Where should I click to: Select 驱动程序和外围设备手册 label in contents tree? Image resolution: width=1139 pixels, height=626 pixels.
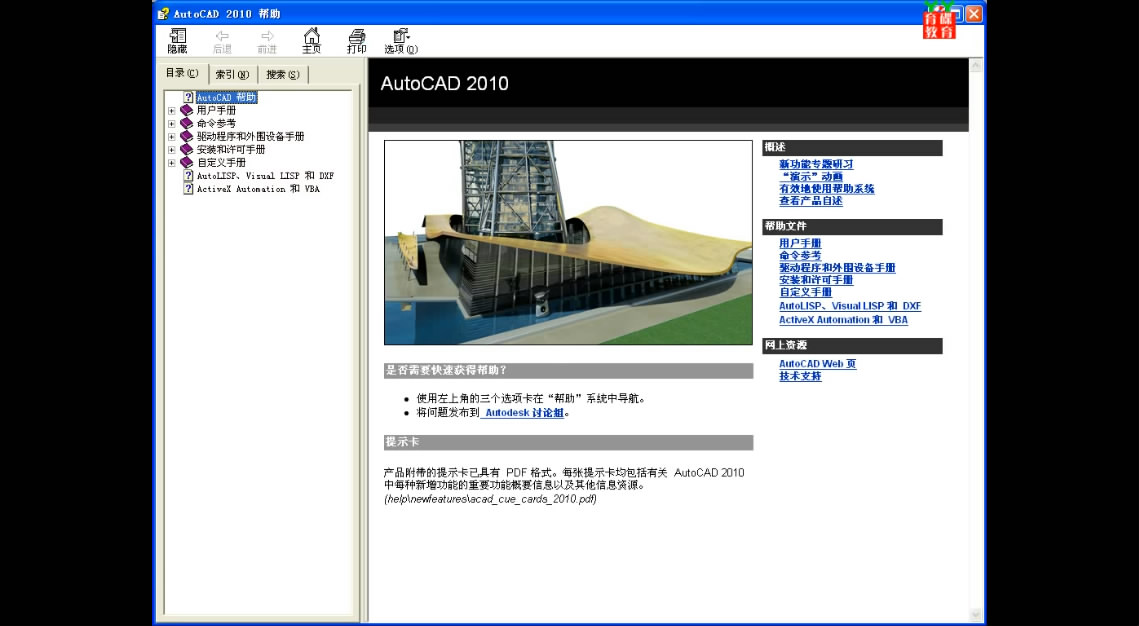(250, 137)
